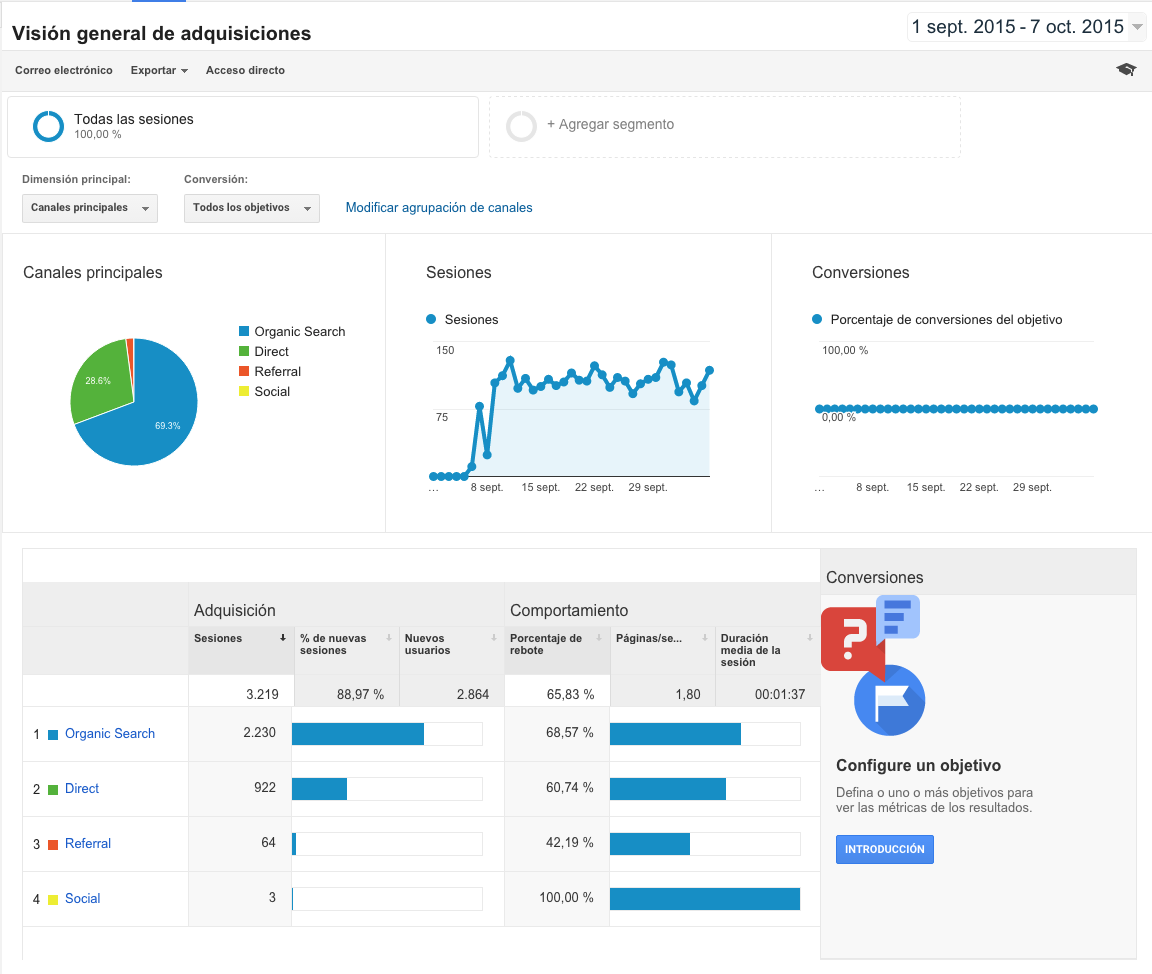
Task: Click the Sesiones chart legend dot
Action: click(x=431, y=319)
